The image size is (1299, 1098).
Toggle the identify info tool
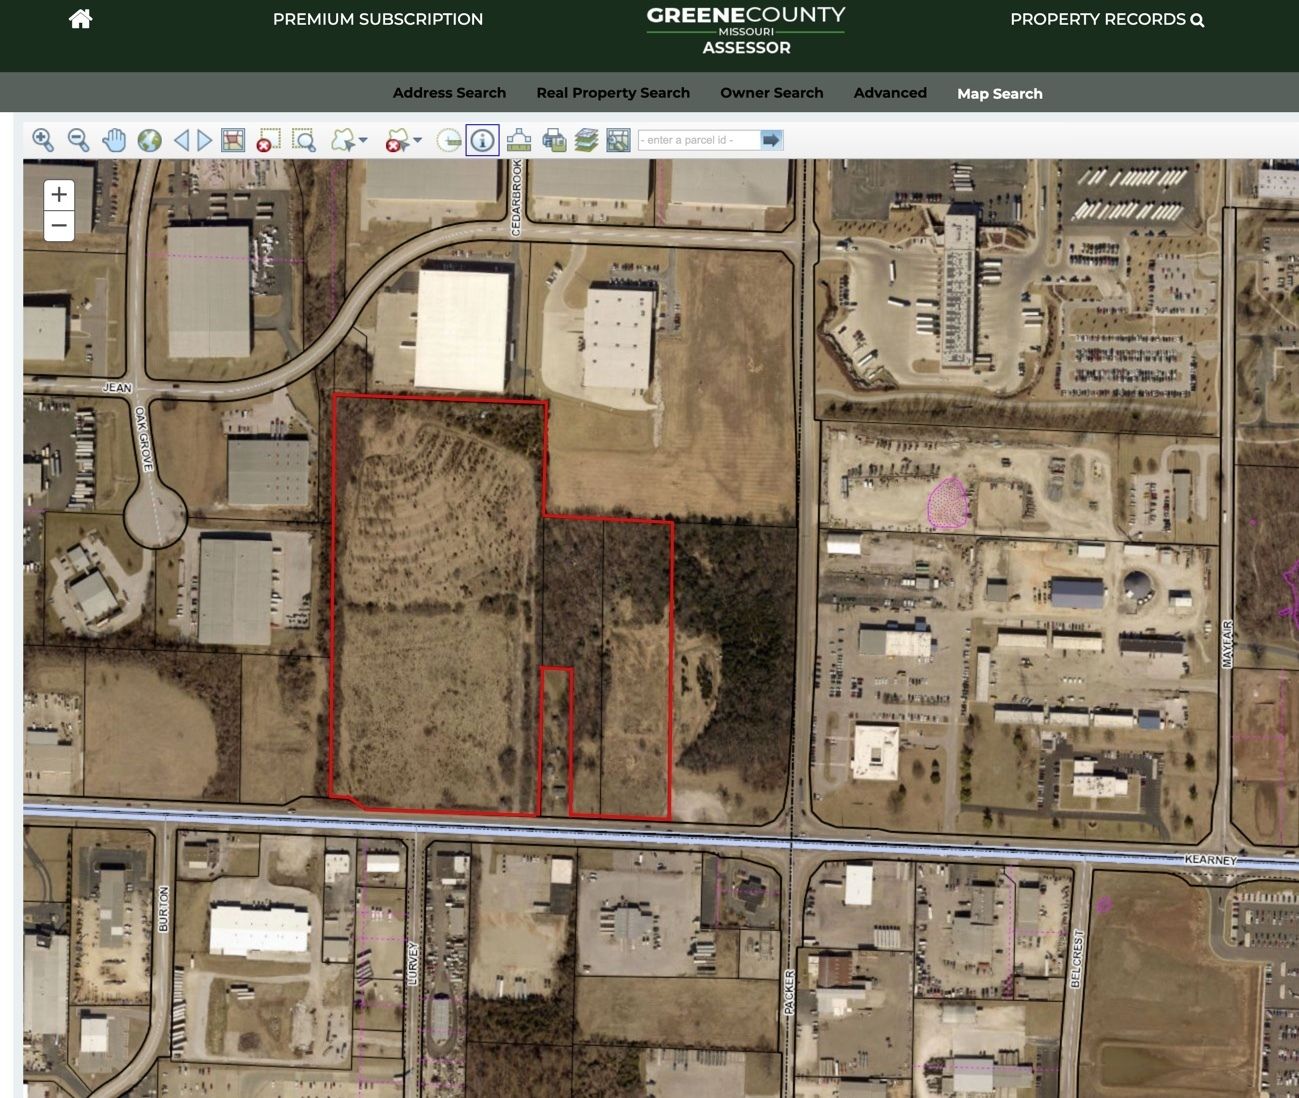coord(482,140)
